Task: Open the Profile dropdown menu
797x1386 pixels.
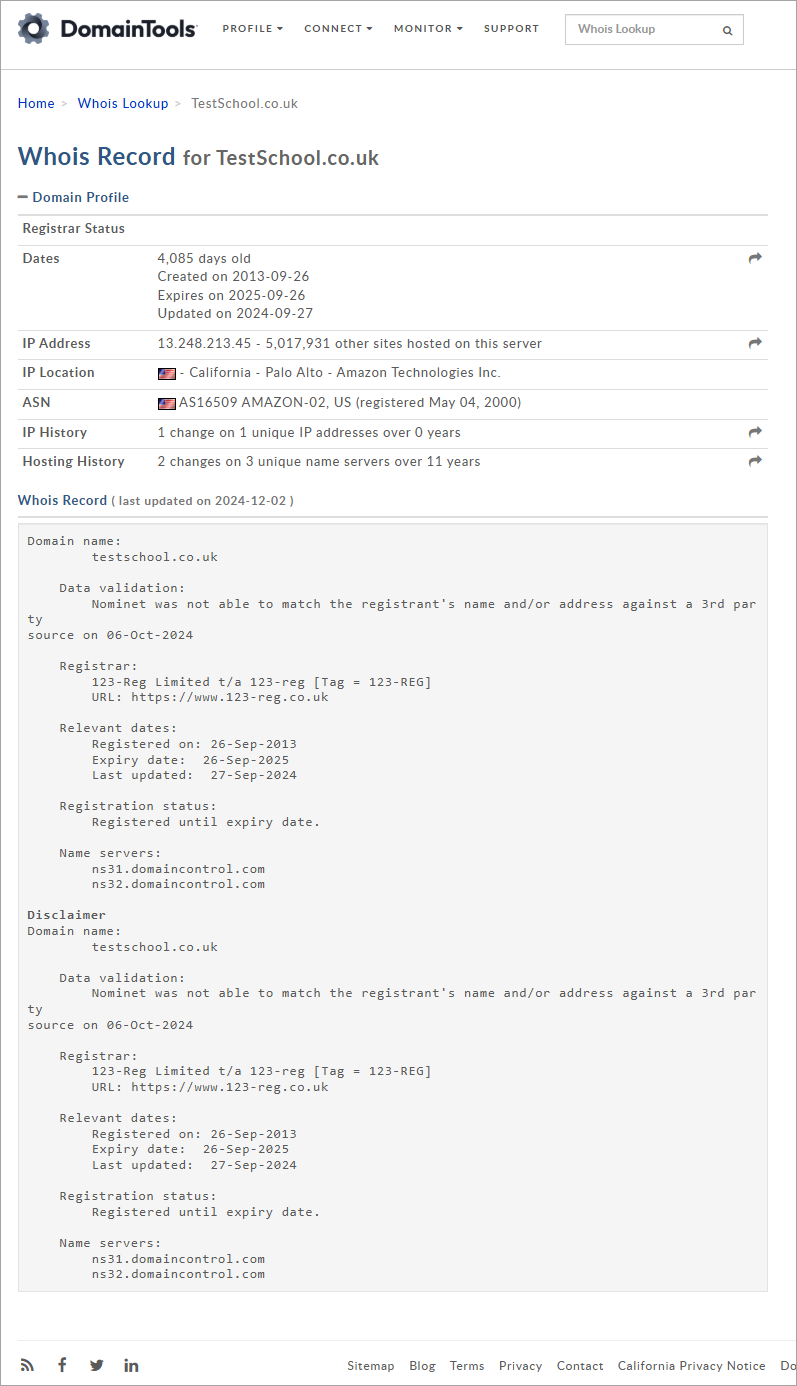Action: 252,29
